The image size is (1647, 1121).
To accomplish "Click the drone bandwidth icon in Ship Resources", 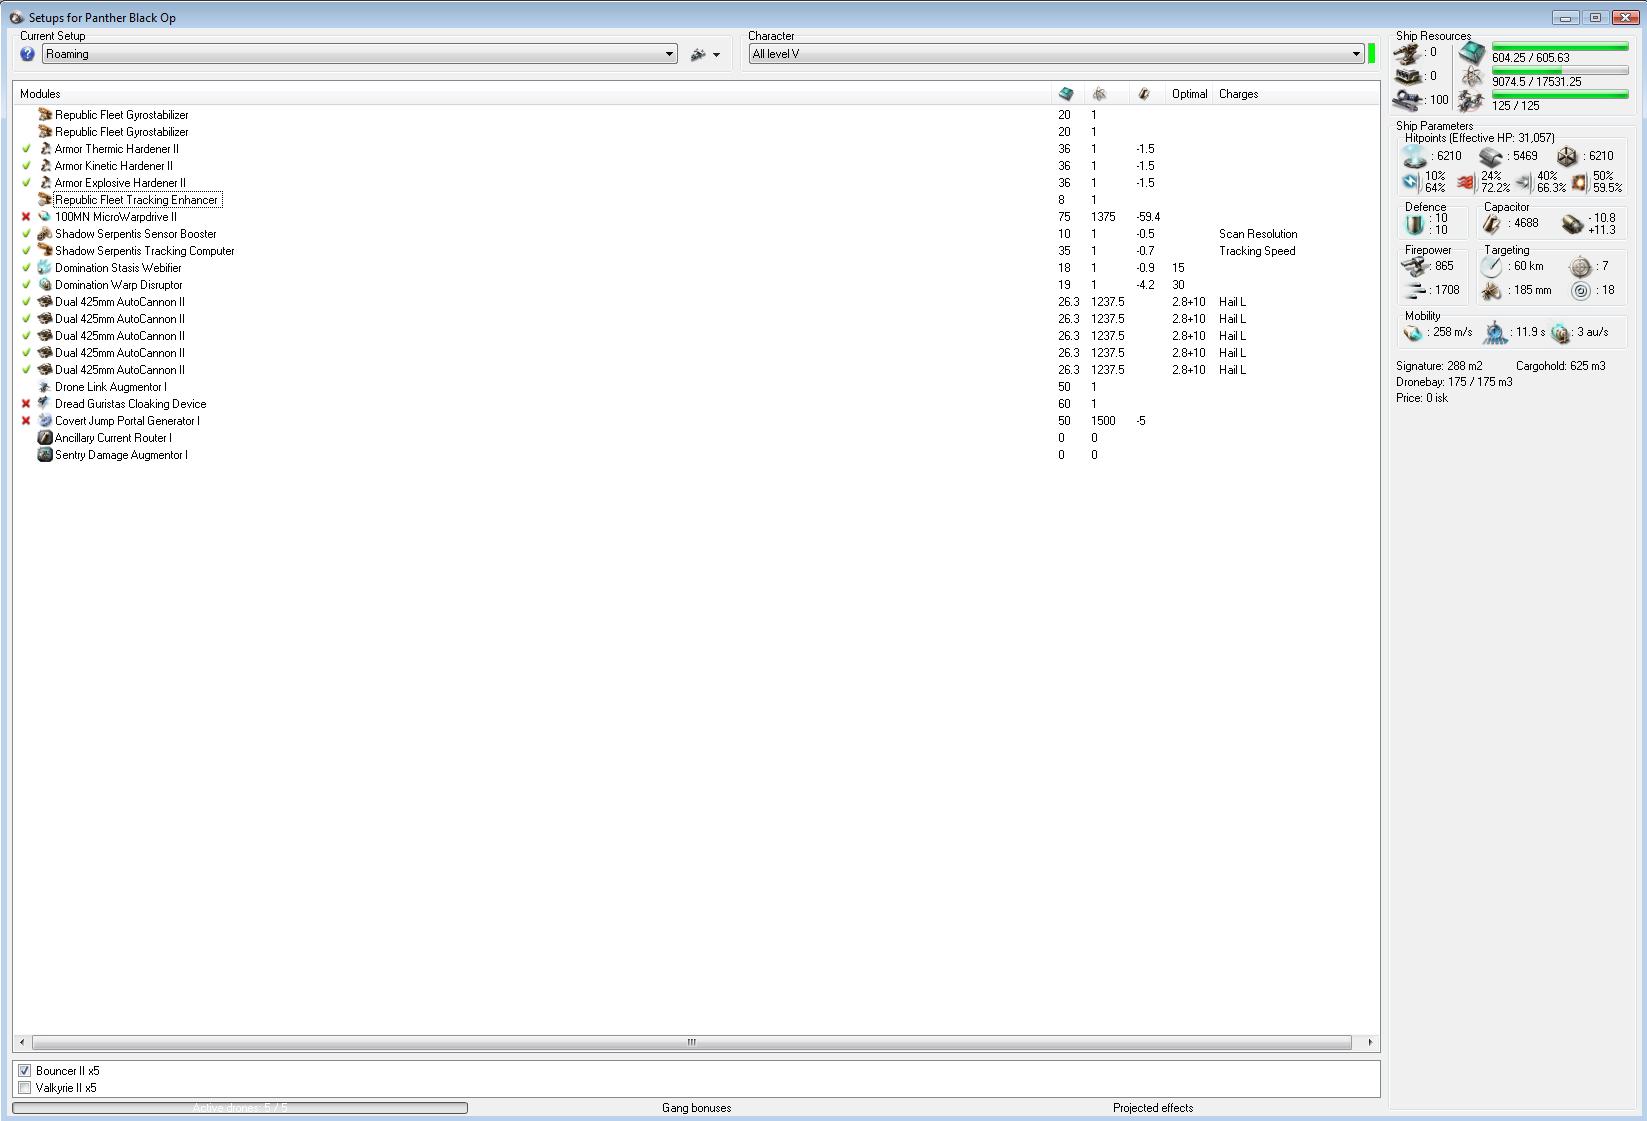I will pos(1472,101).
